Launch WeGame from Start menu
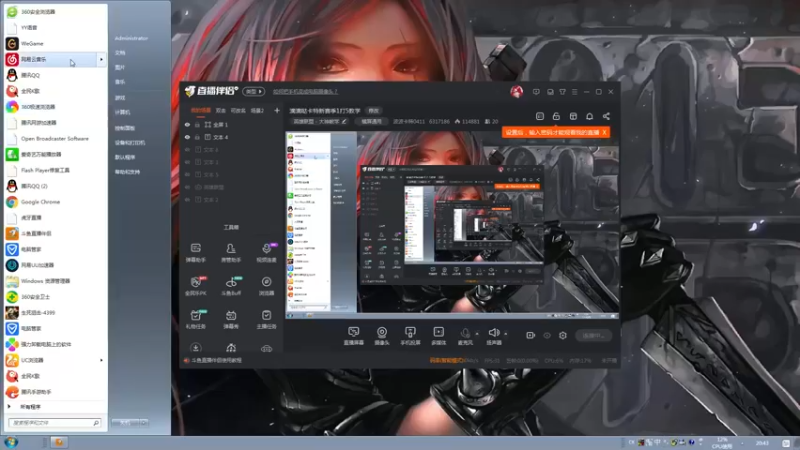This screenshot has width=800, height=450. (56, 43)
